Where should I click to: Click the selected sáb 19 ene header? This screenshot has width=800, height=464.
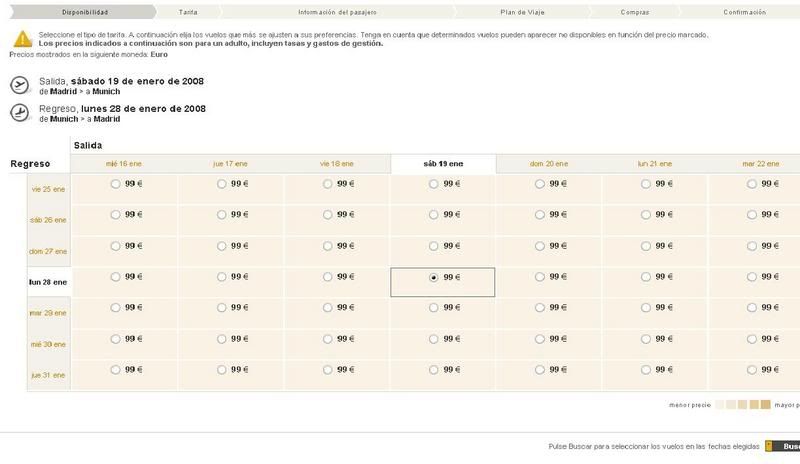pos(443,164)
